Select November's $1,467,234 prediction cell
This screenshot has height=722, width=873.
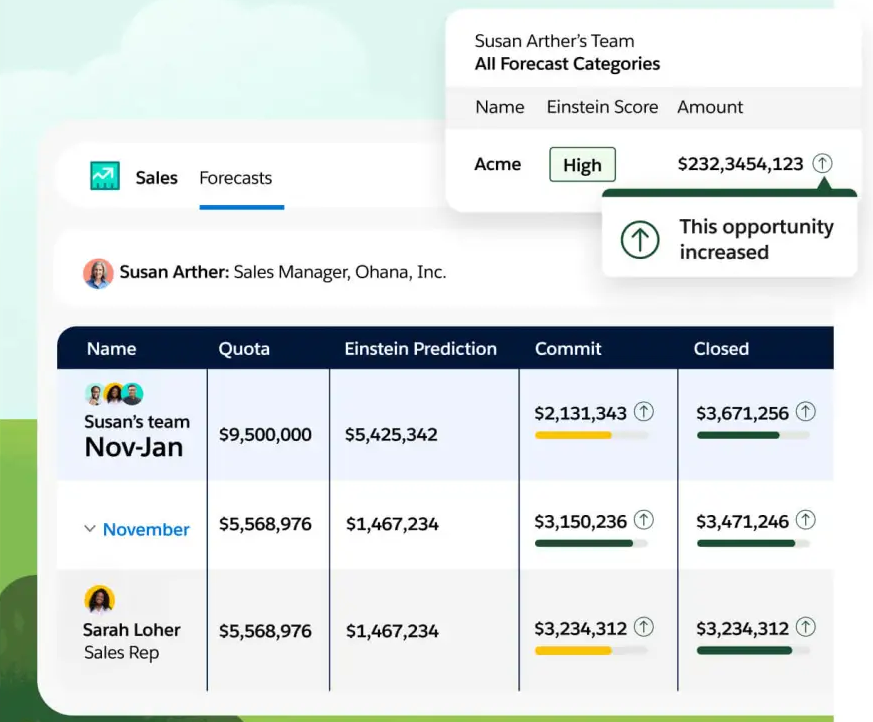point(392,524)
